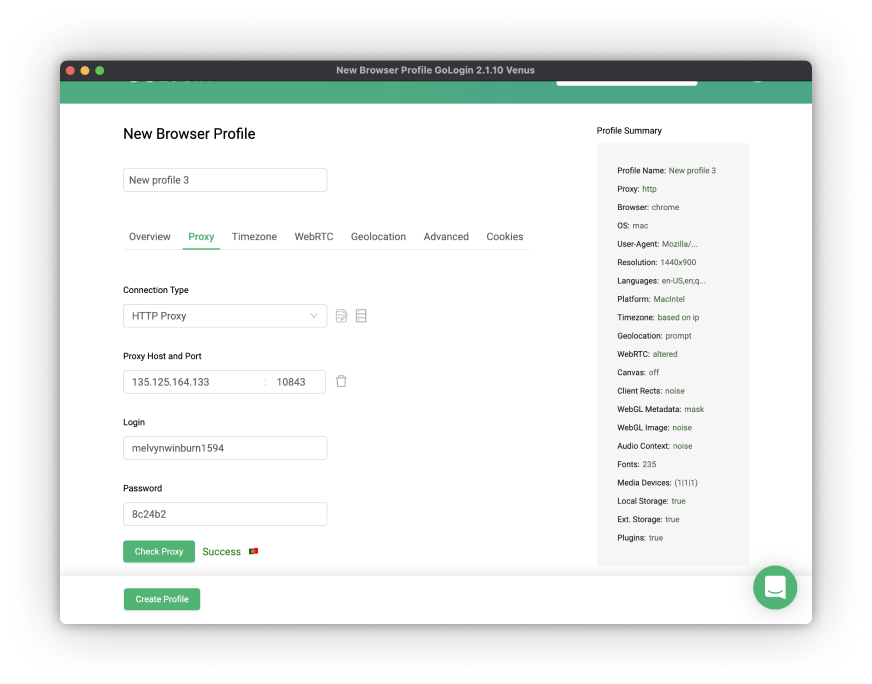Click the Login label above the username field

click(x=134, y=422)
